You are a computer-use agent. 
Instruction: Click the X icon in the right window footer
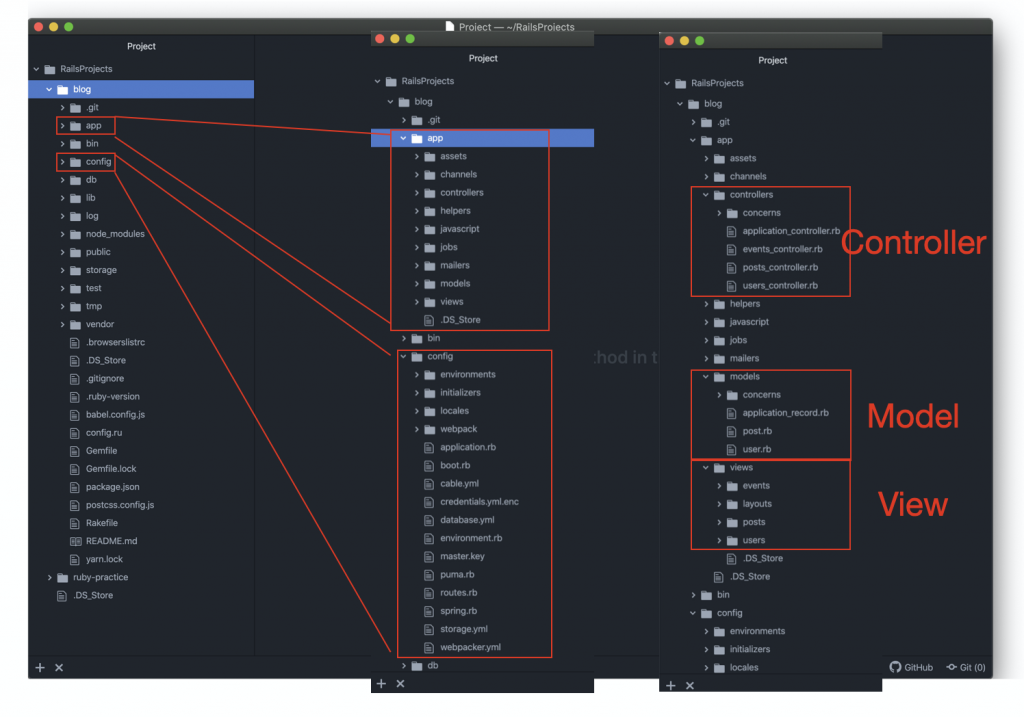pos(690,685)
